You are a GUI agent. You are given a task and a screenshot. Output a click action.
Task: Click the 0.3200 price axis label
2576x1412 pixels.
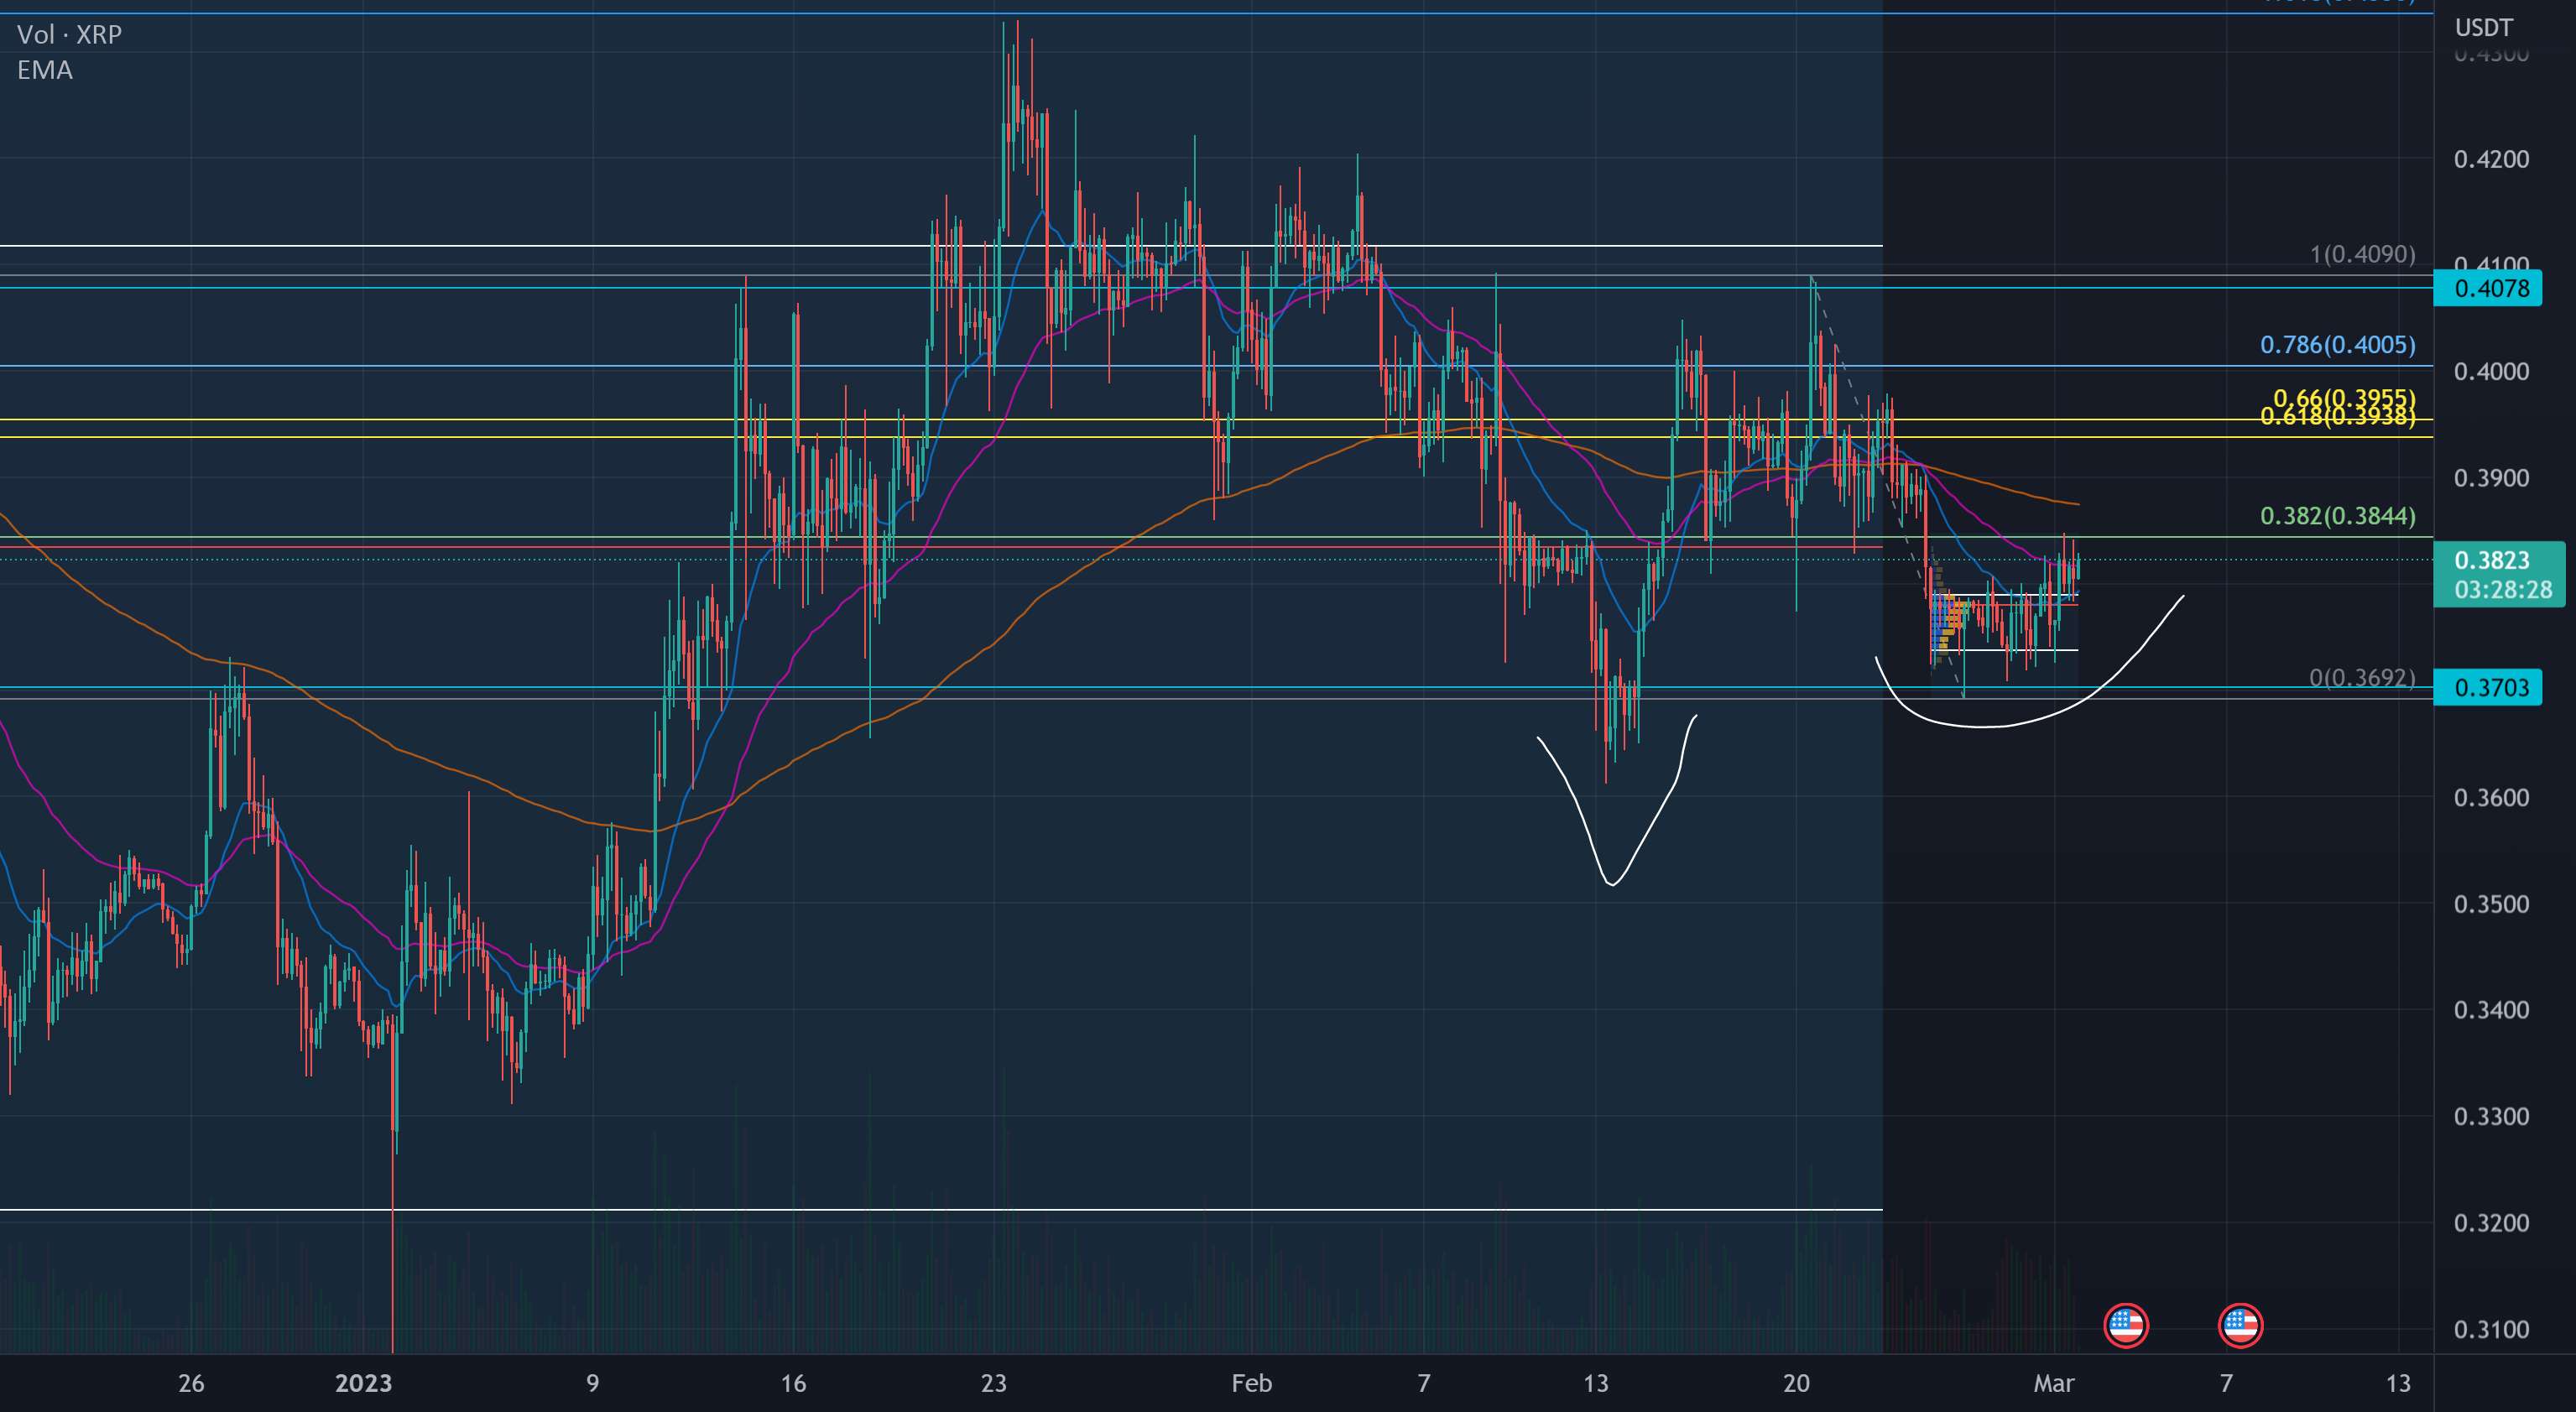pos(2491,1223)
